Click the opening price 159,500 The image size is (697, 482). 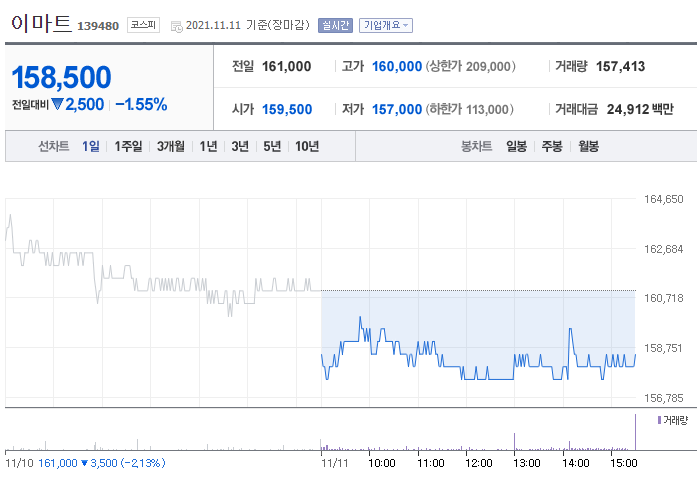287,109
